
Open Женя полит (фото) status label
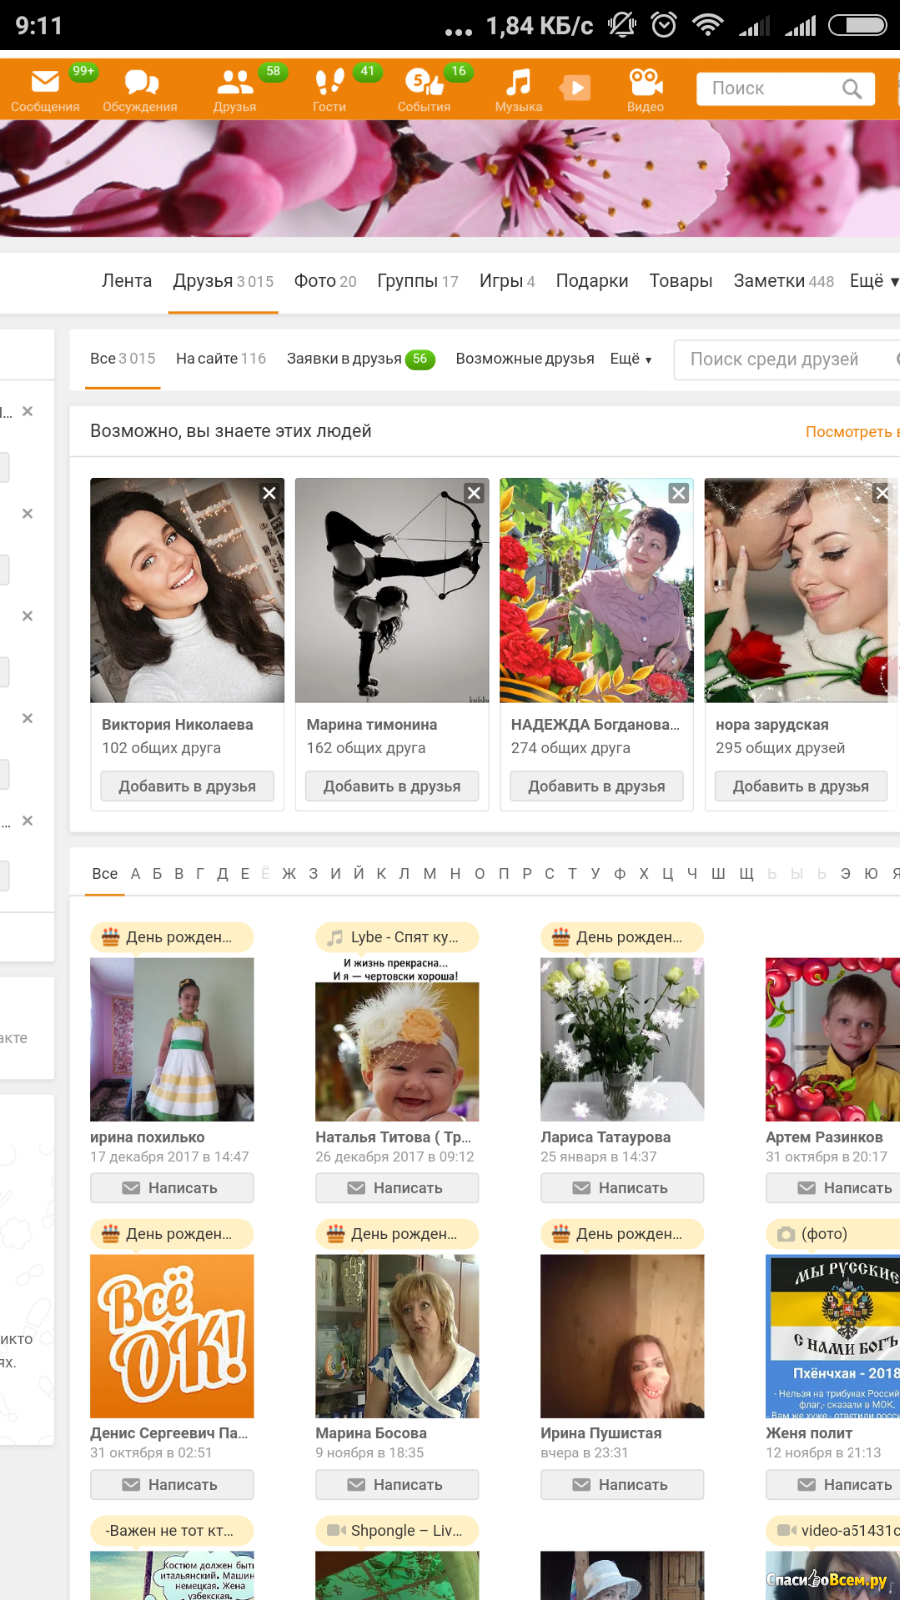833,1234
